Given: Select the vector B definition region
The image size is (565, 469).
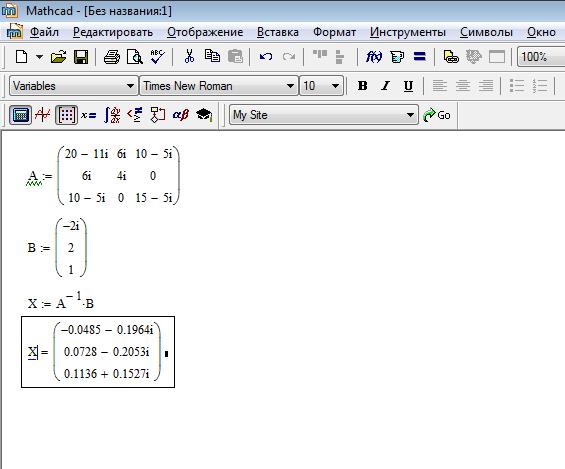Looking at the screenshot, I should coord(57,248).
